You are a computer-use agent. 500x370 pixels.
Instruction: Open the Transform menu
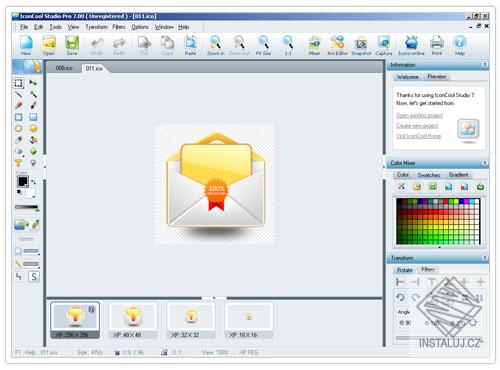click(96, 27)
